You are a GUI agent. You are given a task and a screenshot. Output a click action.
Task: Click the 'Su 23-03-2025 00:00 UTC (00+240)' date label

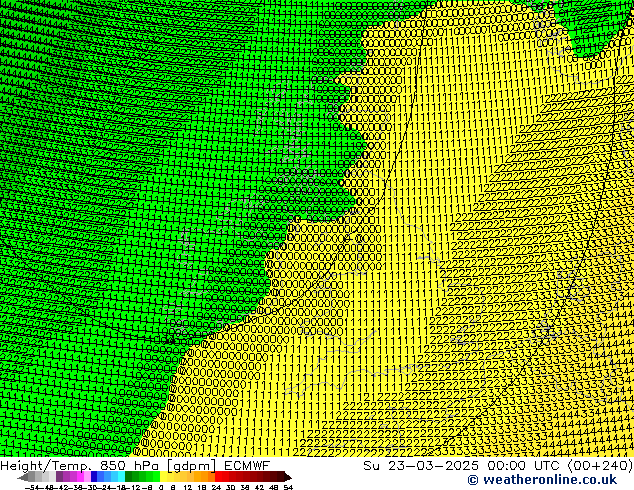point(498,466)
